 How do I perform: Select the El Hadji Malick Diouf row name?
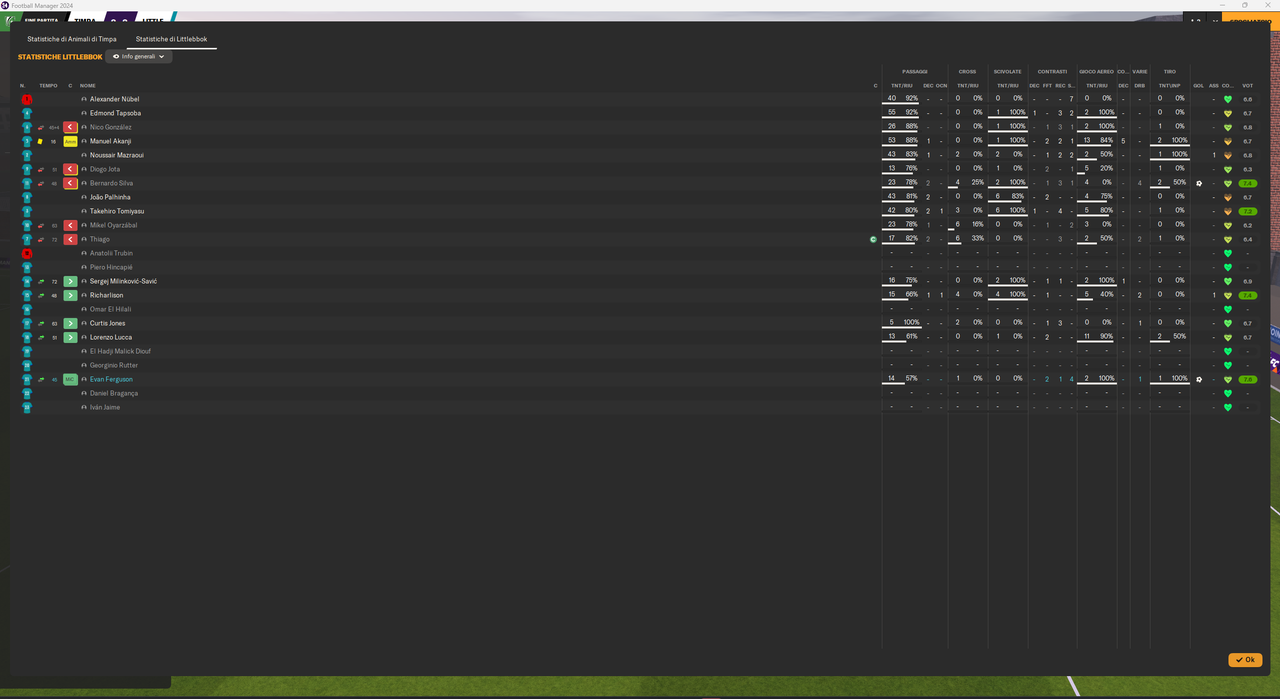tap(120, 351)
